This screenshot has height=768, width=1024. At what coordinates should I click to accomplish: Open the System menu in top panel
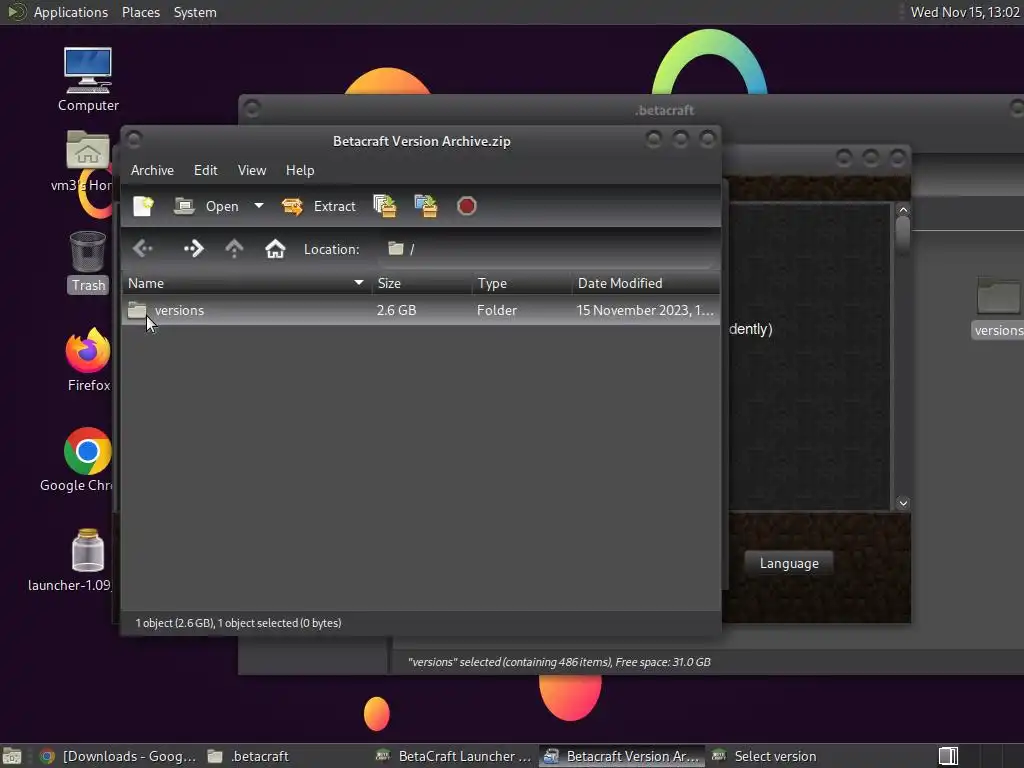coord(195,12)
